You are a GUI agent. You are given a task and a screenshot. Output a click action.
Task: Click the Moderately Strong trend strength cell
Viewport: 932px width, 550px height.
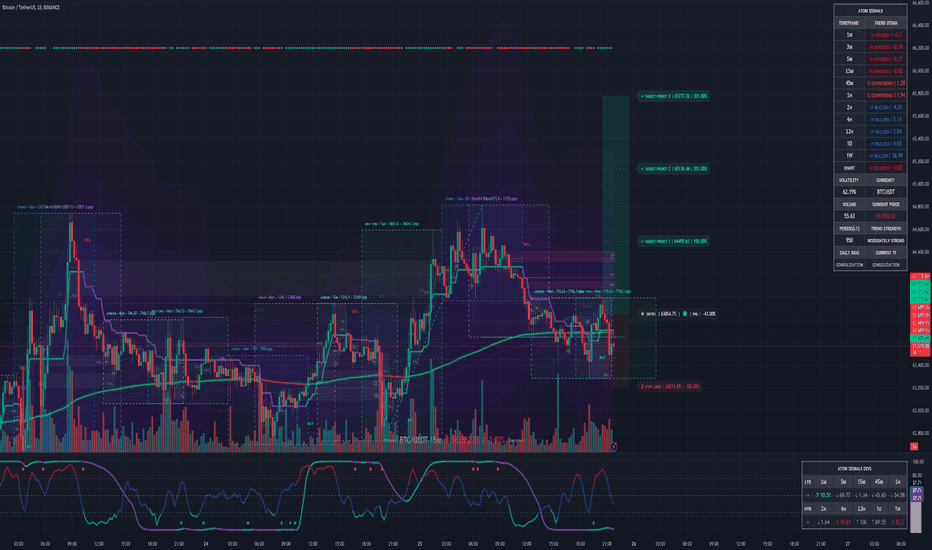pos(886,240)
